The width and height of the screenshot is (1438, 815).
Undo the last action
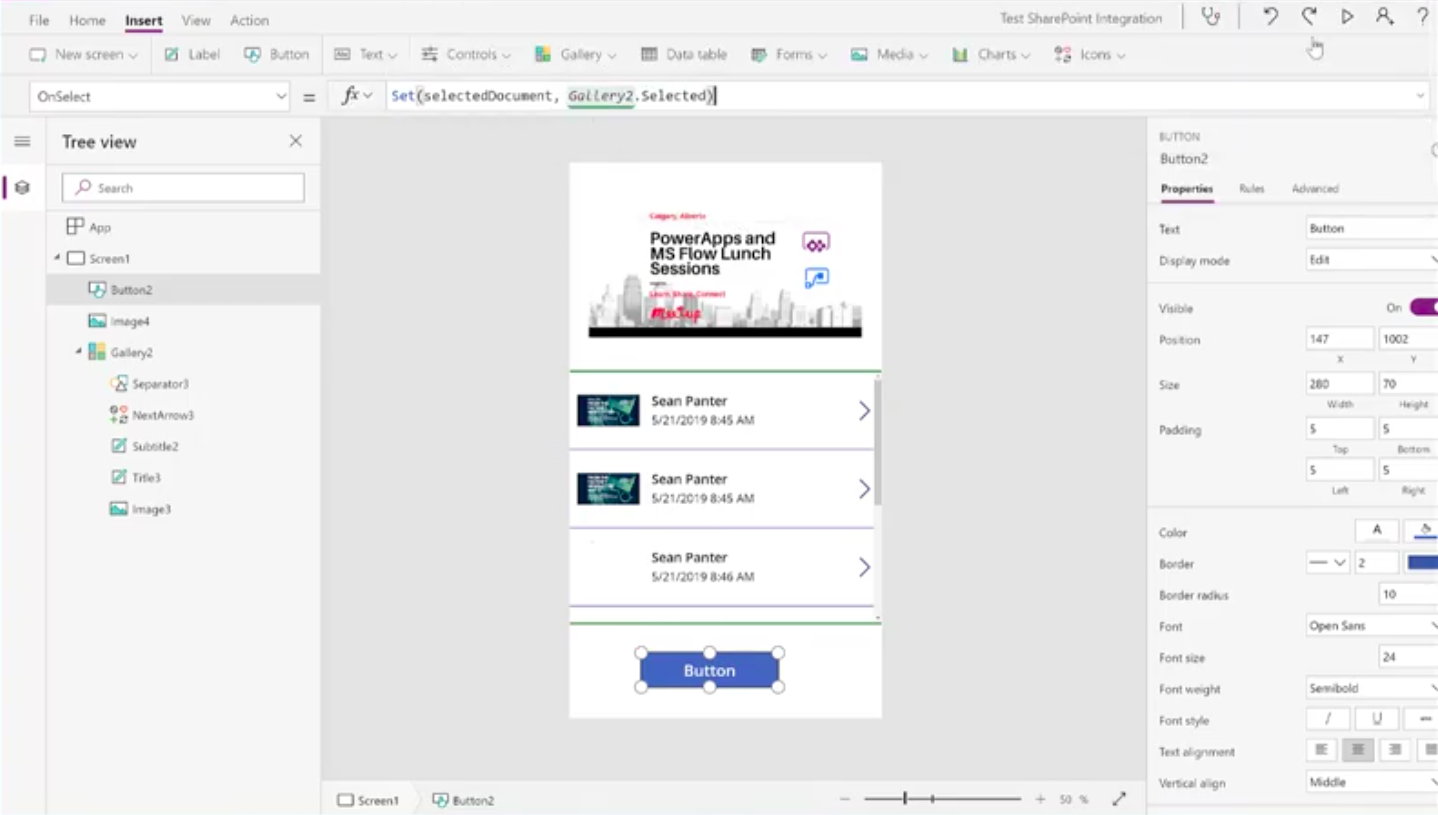click(x=1270, y=17)
